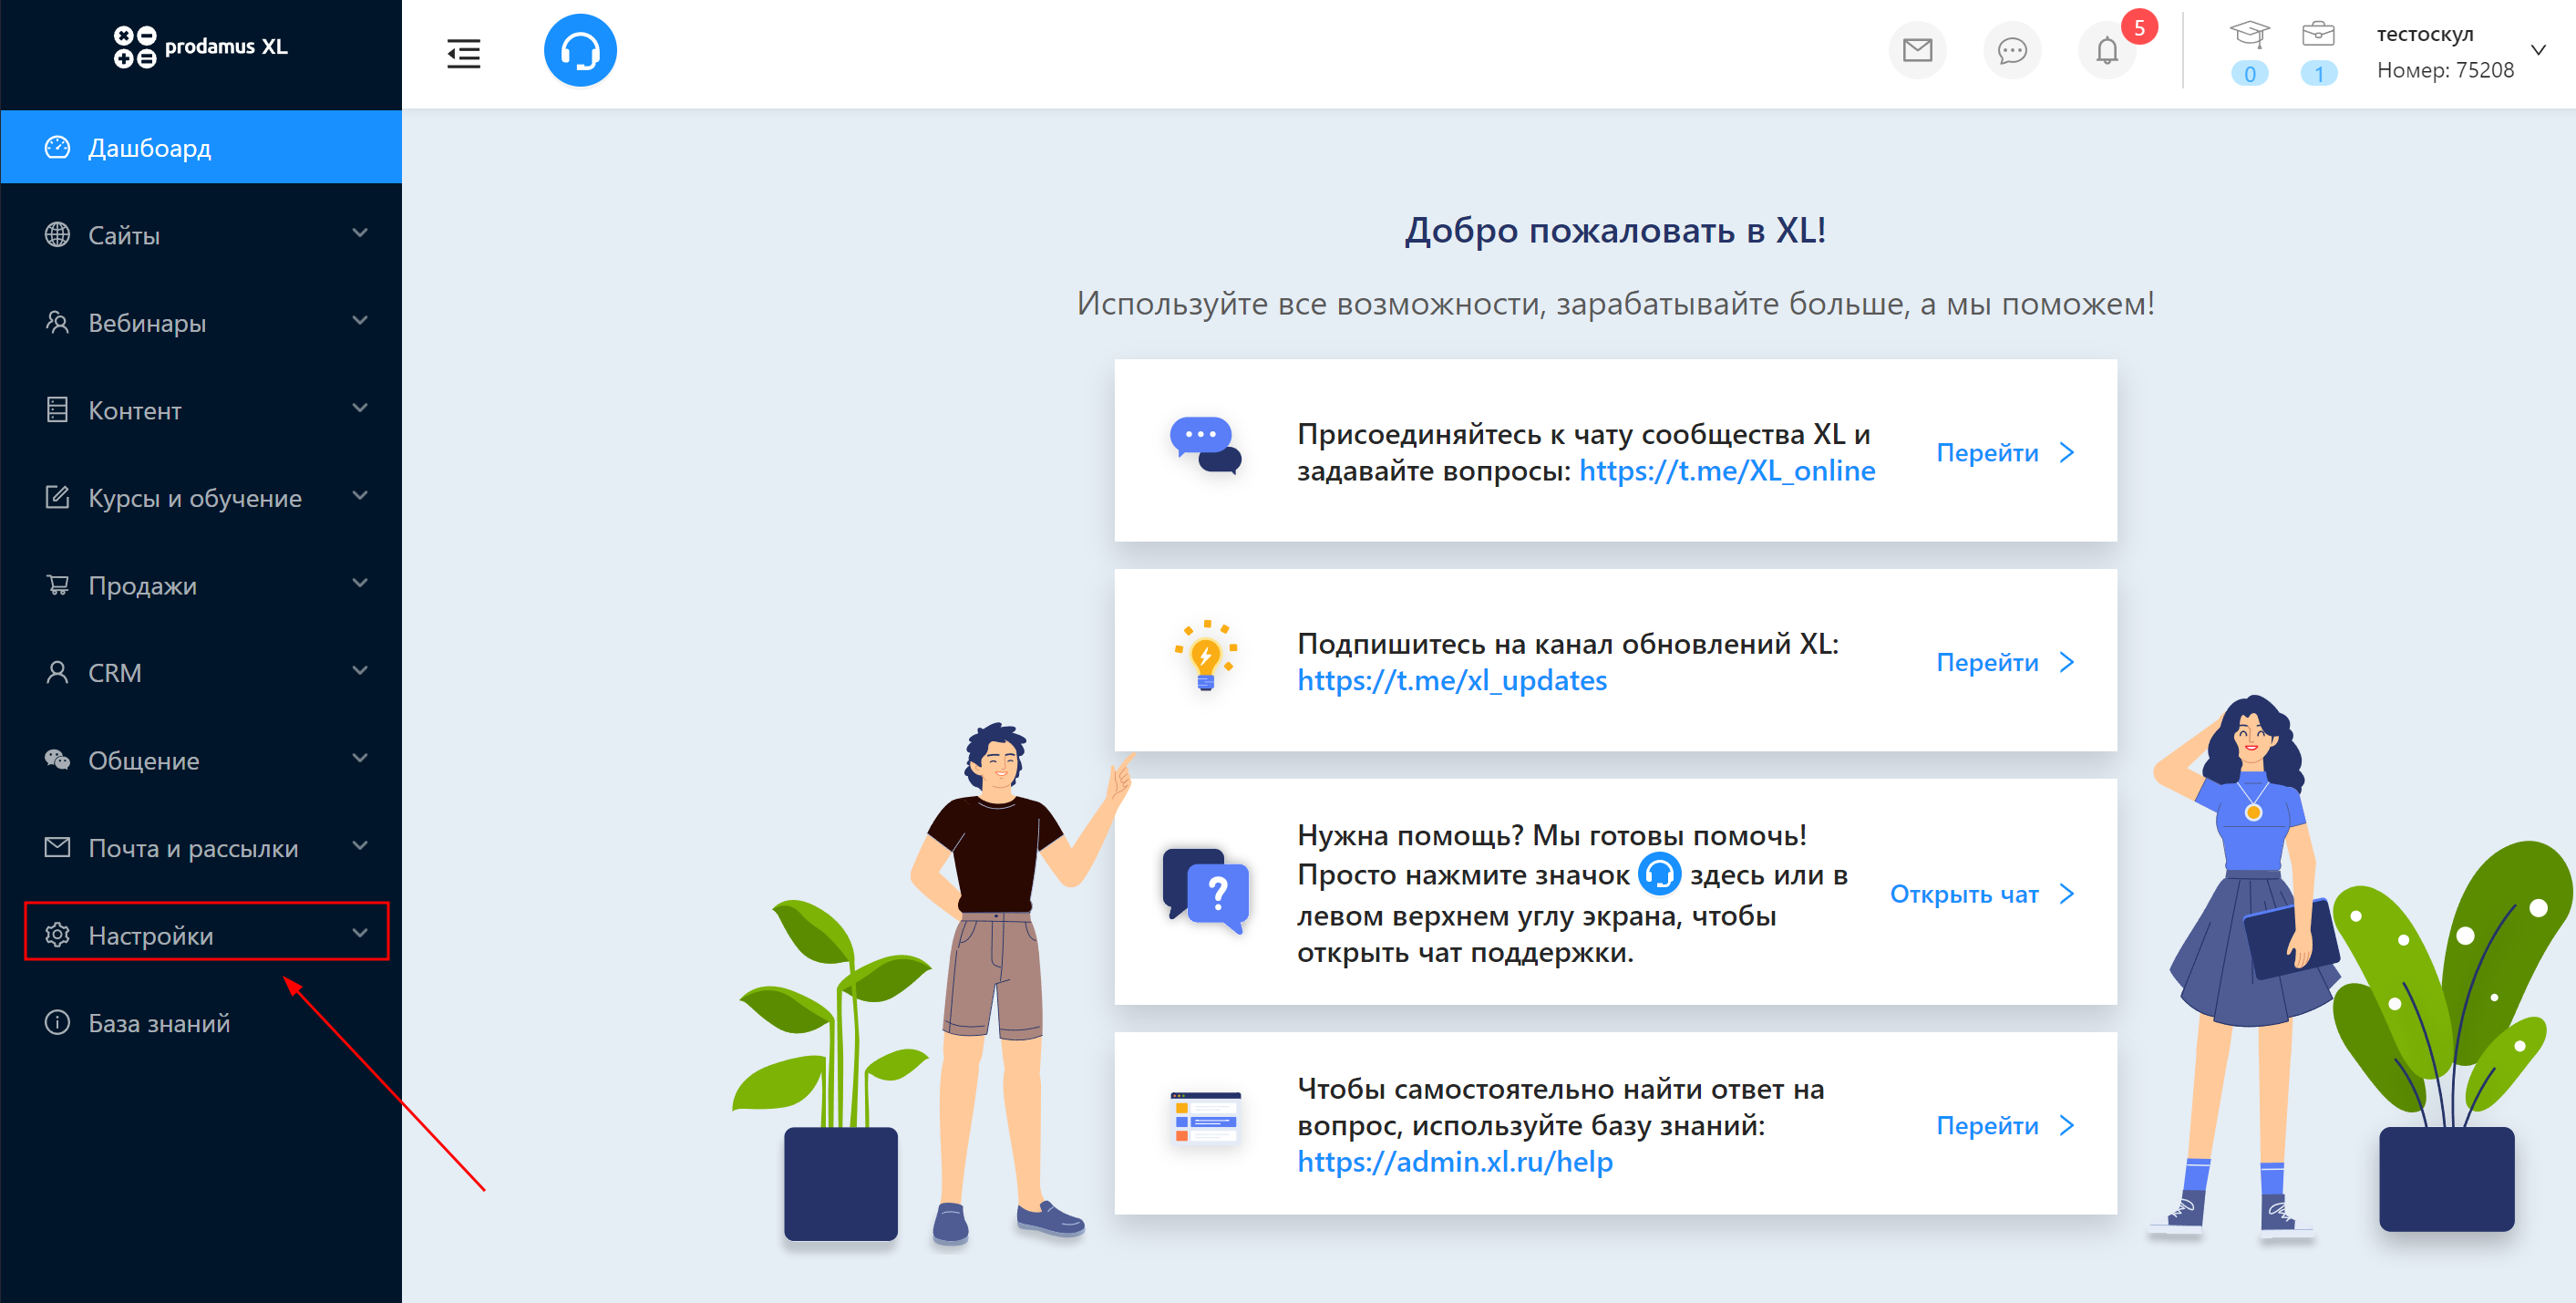Click the headset support chat icon
The image size is (2576, 1303).
[580, 51]
